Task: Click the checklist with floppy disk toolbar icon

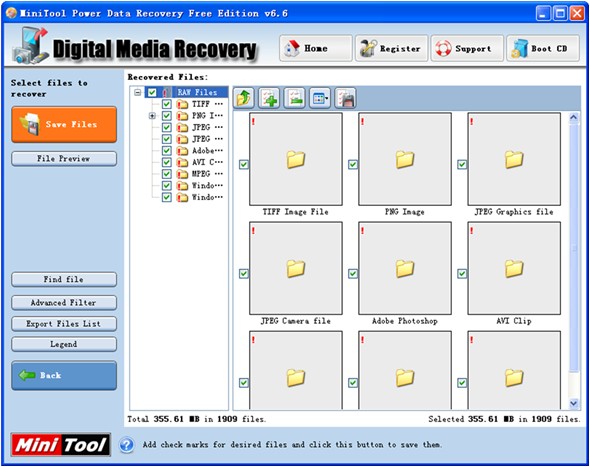Action: (x=345, y=99)
